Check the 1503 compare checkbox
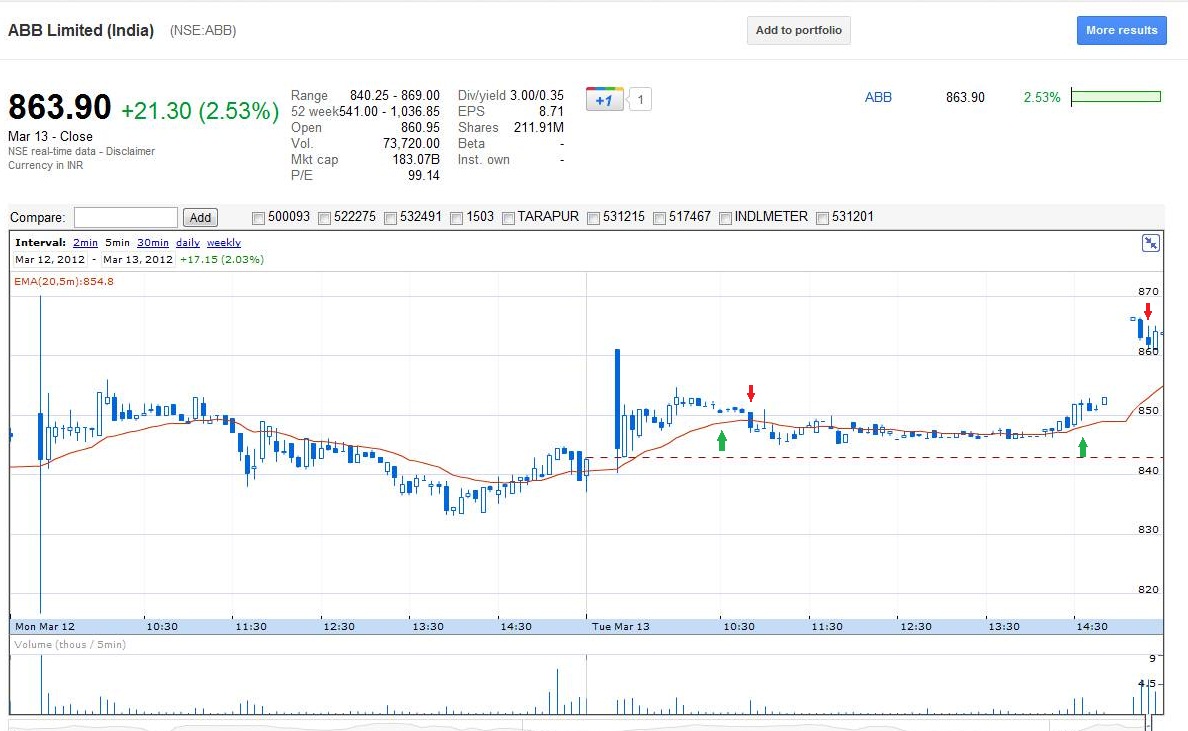Image resolution: width=1188 pixels, height=731 pixels. (x=456, y=218)
